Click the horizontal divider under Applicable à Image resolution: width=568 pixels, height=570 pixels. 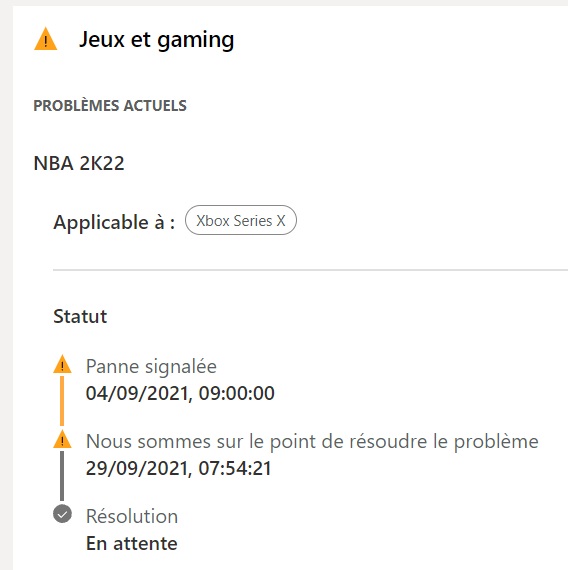310,270
